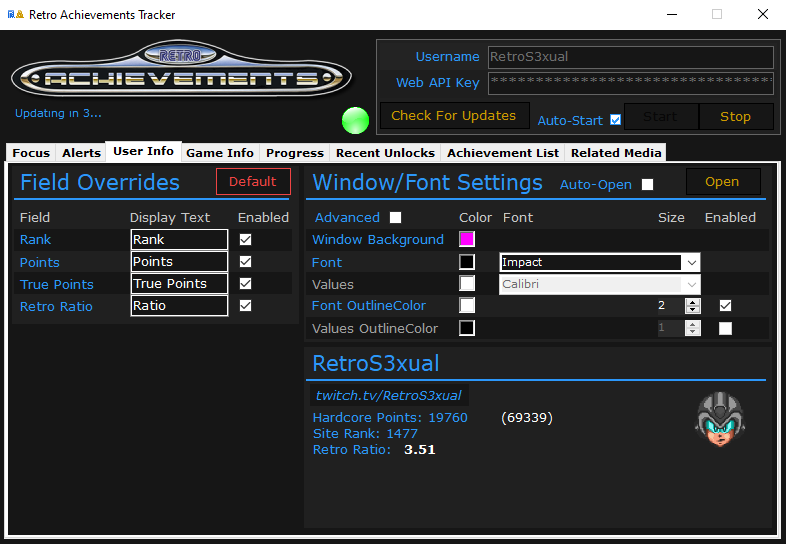Image resolution: width=786 pixels, height=544 pixels.
Task: Click the app icon in title bar
Action: [16, 15]
